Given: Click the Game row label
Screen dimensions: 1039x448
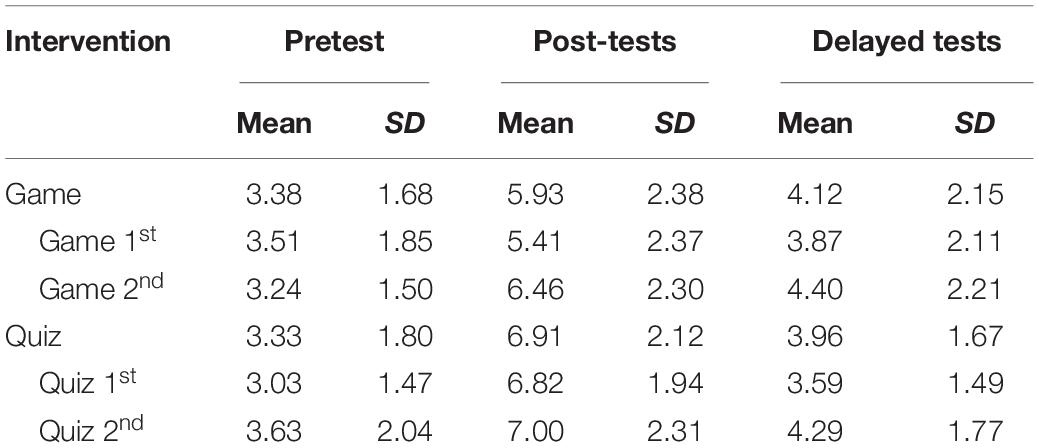Looking at the screenshot, I should click(x=43, y=196).
